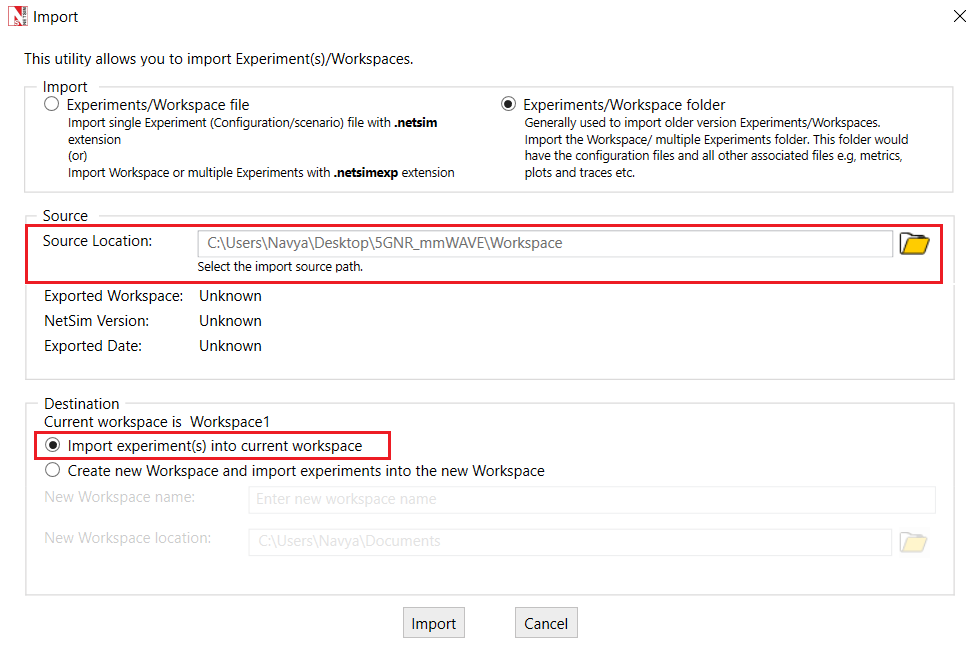The image size is (977, 662).
Task: Focus the Source Location path field
Action: [x=545, y=243]
